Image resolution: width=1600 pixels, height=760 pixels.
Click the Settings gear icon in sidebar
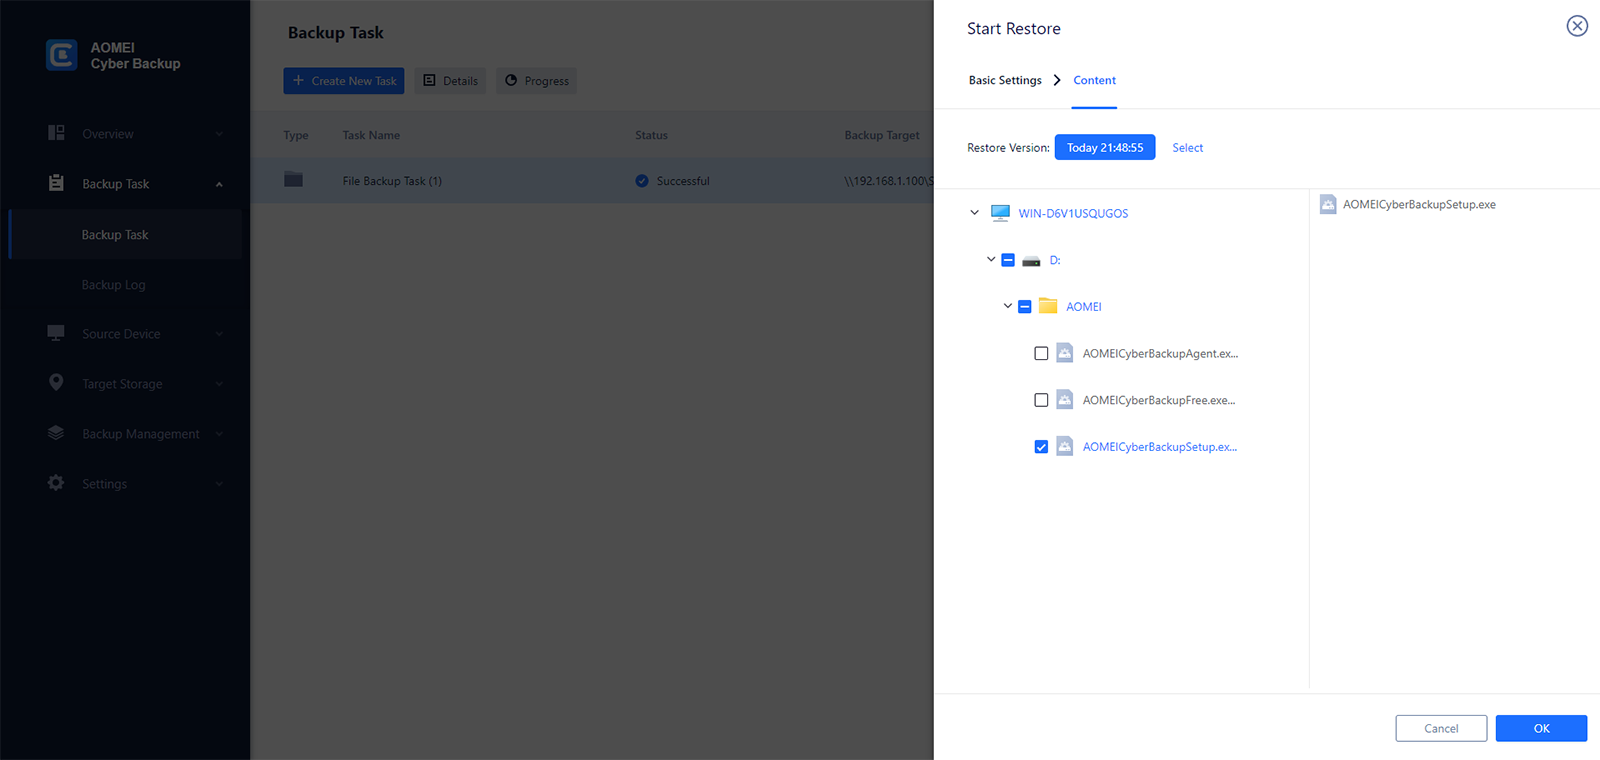[56, 483]
